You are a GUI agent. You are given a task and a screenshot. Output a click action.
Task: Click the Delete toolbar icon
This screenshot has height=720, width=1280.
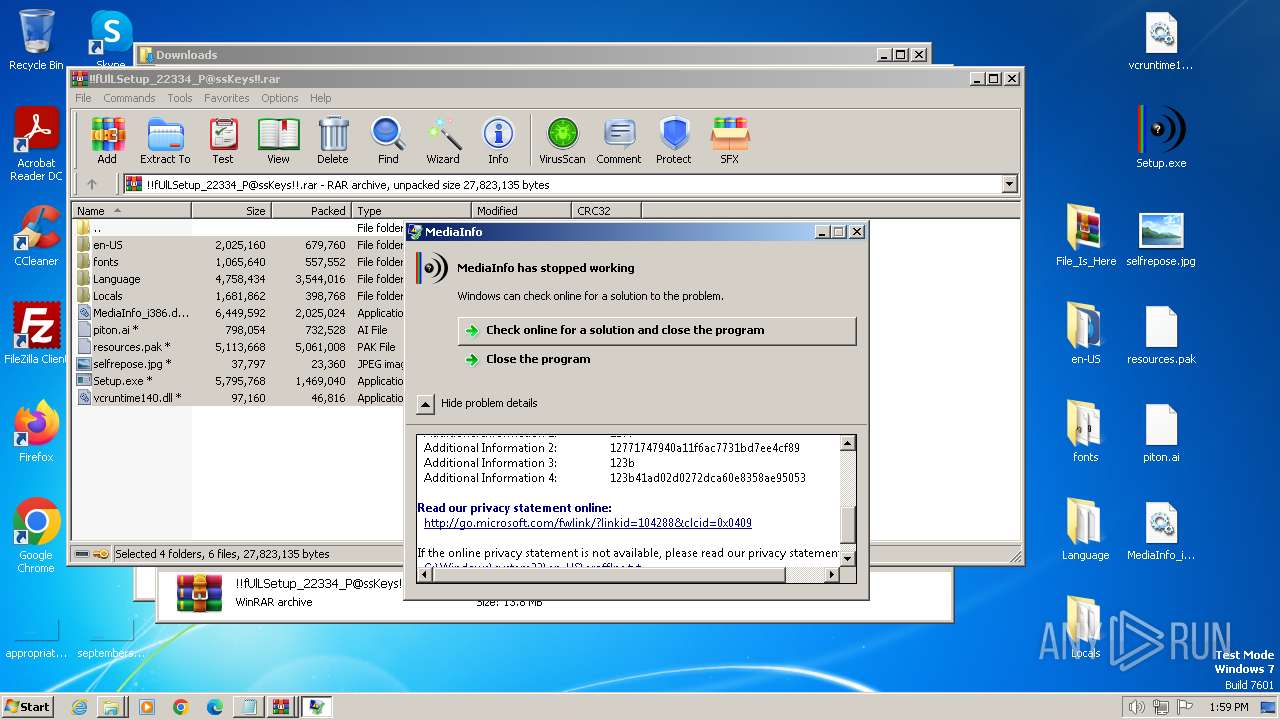333,140
